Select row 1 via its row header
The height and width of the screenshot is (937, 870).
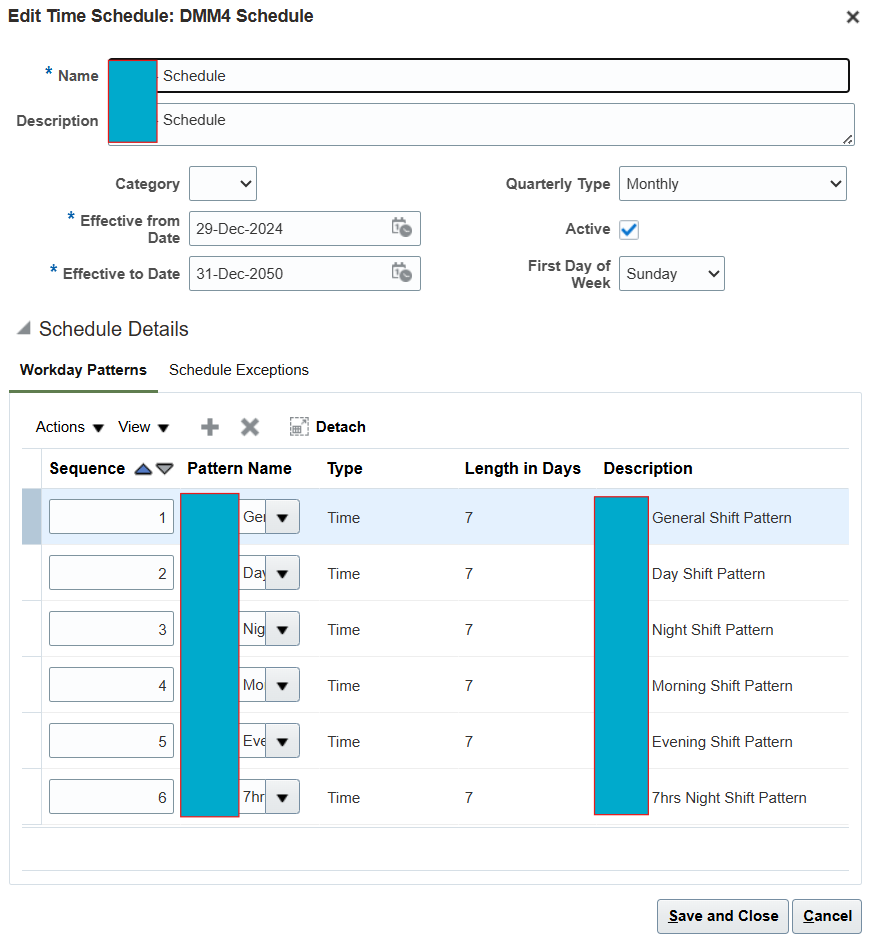point(31,517)
